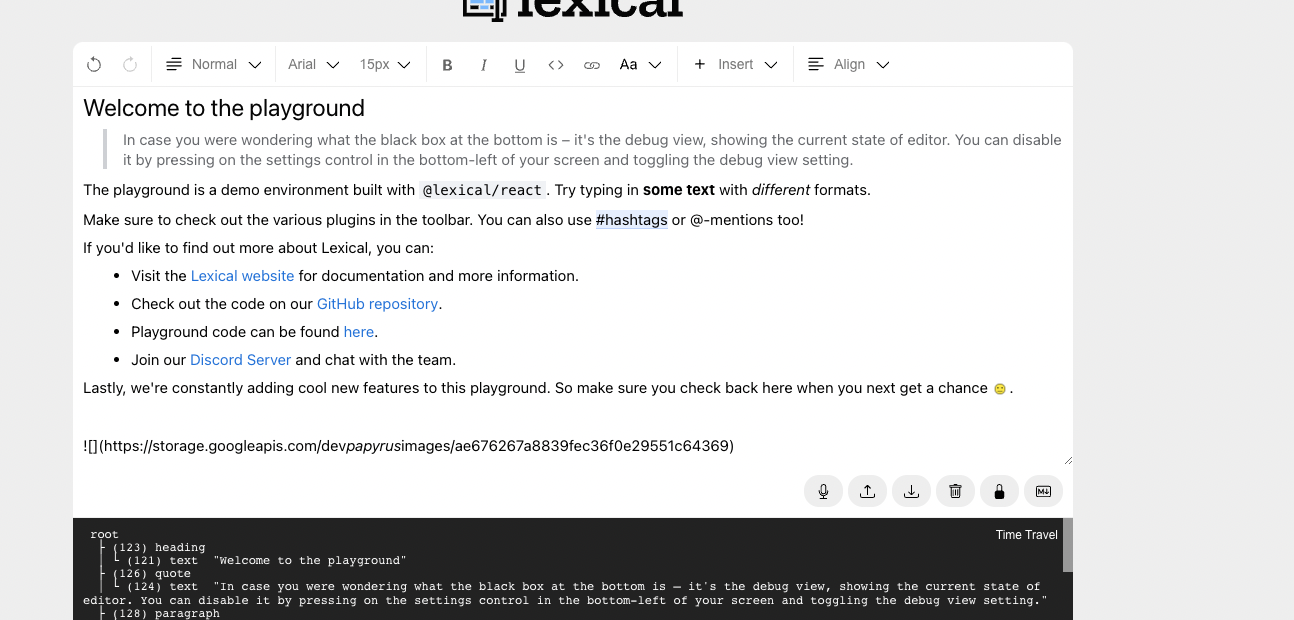The height and width of the screenshot is (620, 1294).
Task: Redo the last undone edit
Action: [x=130, y=64]
